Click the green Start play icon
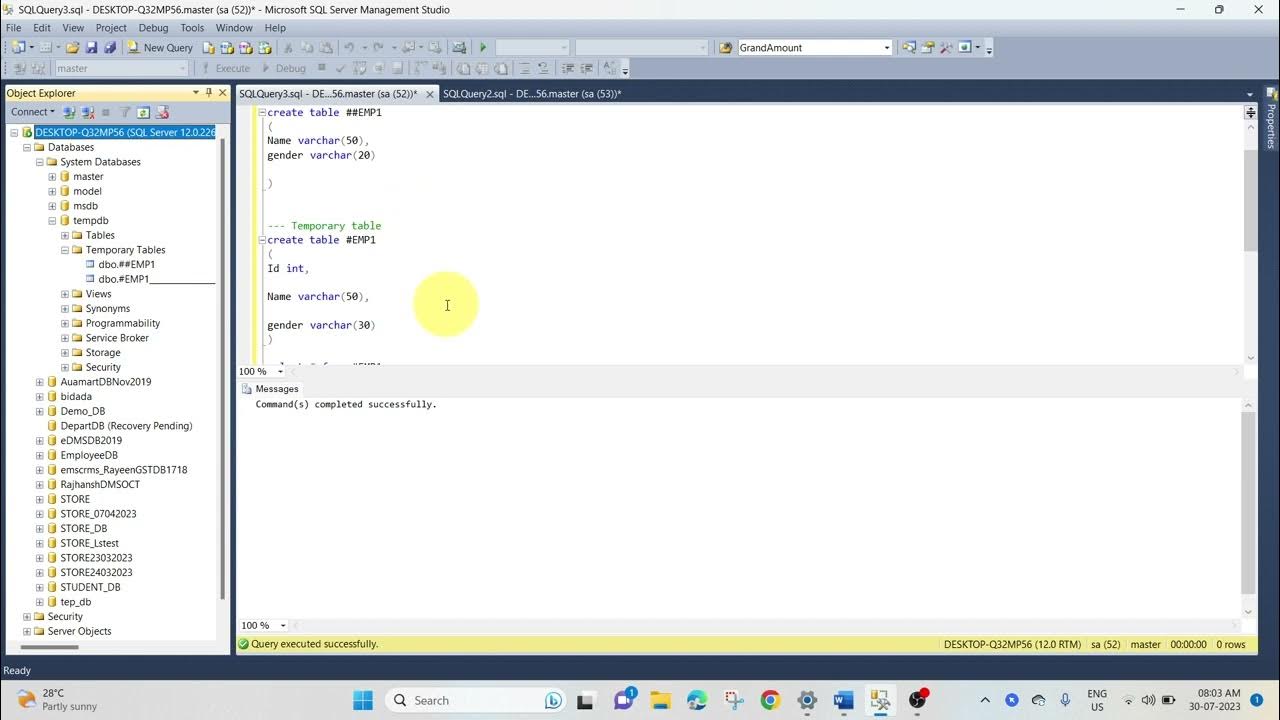 point(483,47)
